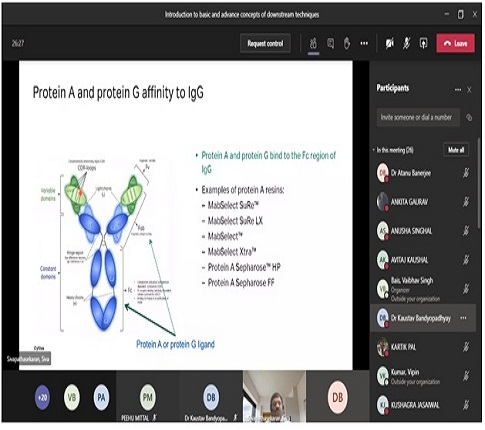Copy the meeting invite link icon

[x=469, y=118]
